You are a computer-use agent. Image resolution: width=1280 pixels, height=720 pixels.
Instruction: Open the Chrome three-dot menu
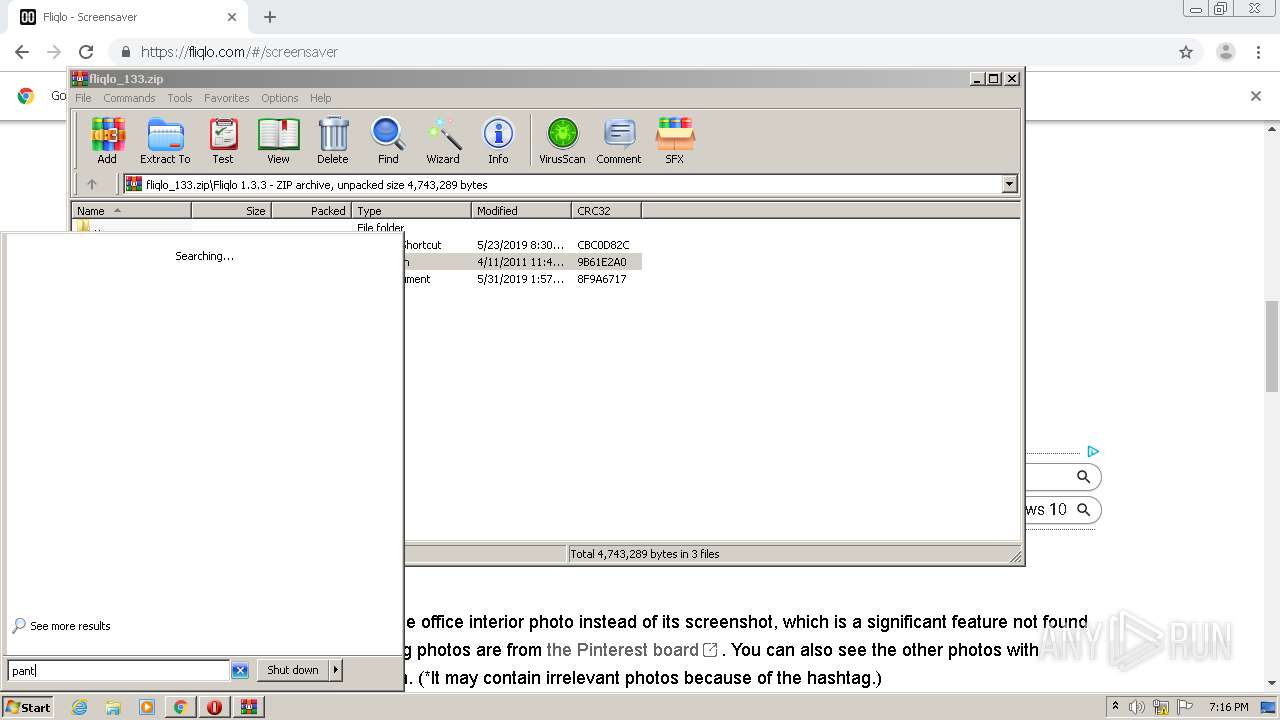point(1259,52)
